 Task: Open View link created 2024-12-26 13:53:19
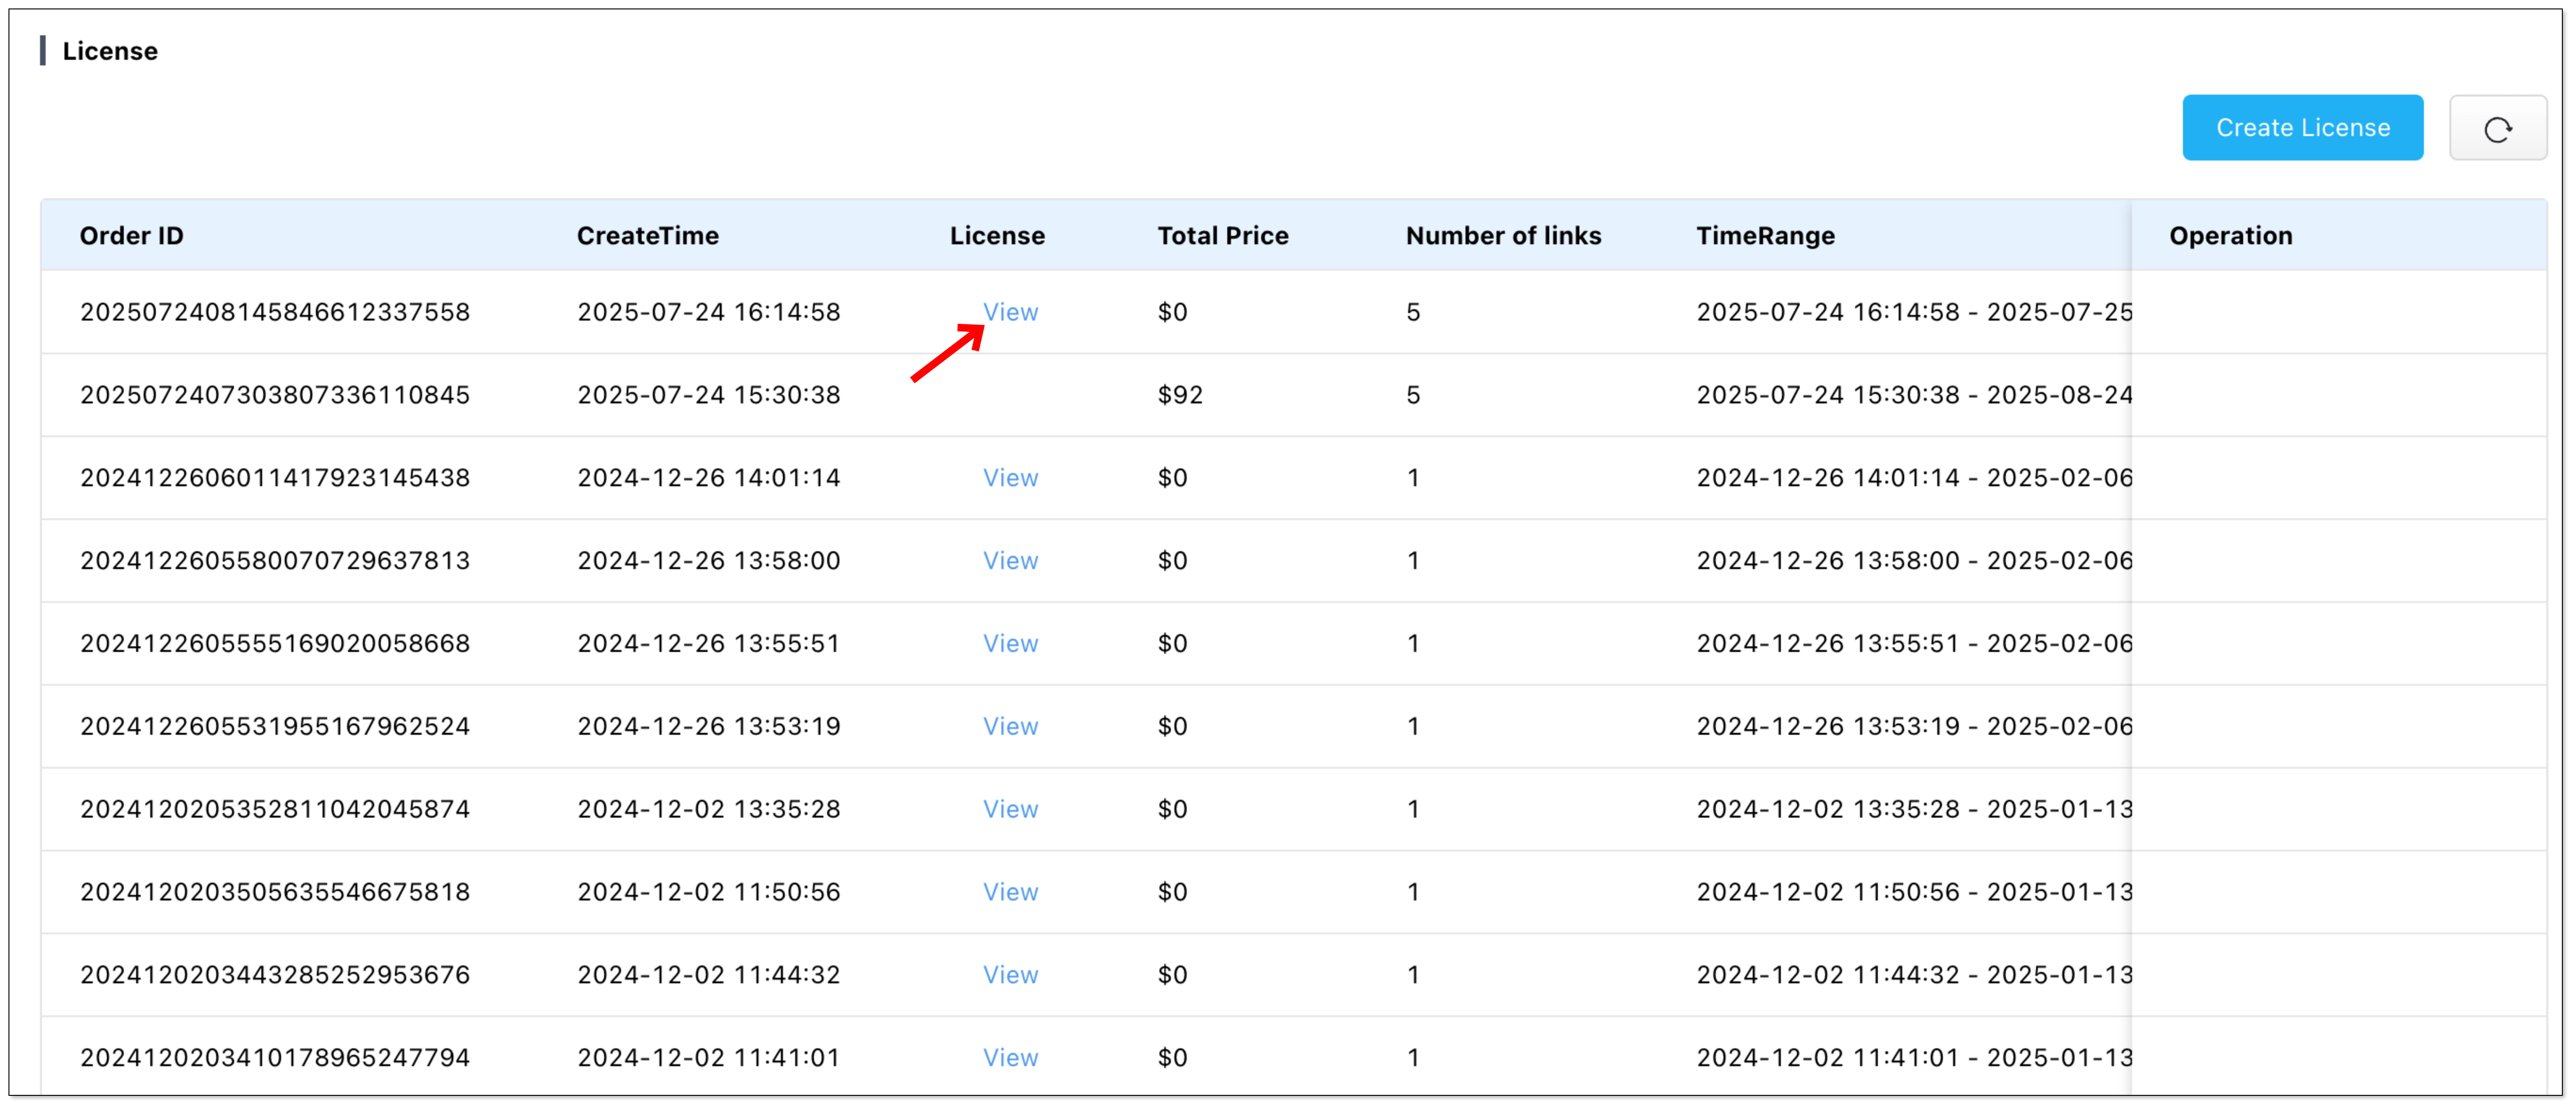pos(1010,727)
